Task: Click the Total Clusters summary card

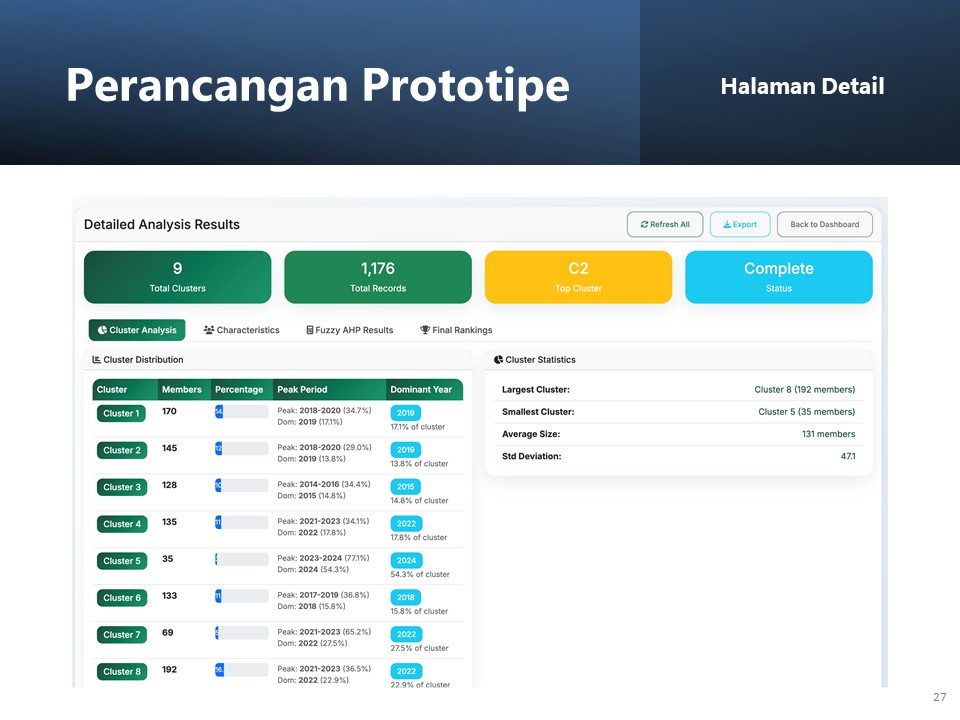Action: tap(177, 277)
